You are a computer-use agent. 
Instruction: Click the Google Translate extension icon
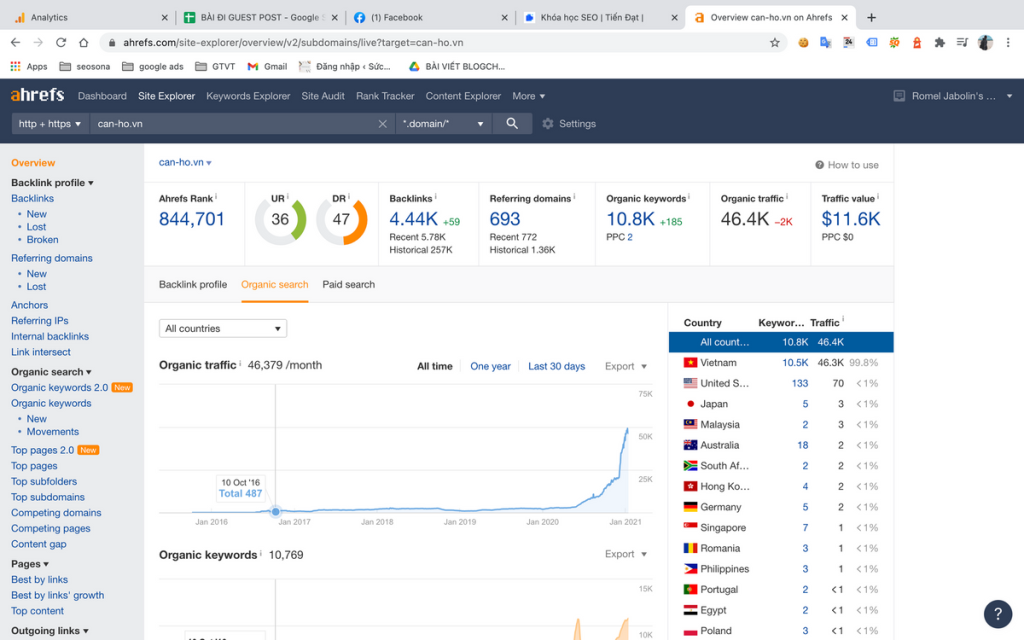click(825, 42)
